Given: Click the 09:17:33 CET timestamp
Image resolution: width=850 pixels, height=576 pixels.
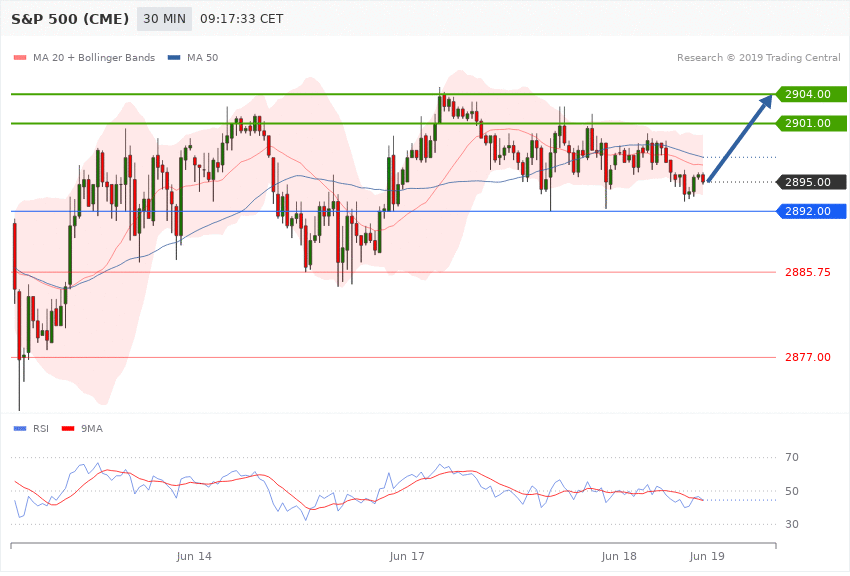Looking at the screenshot, I should (242, 19).
